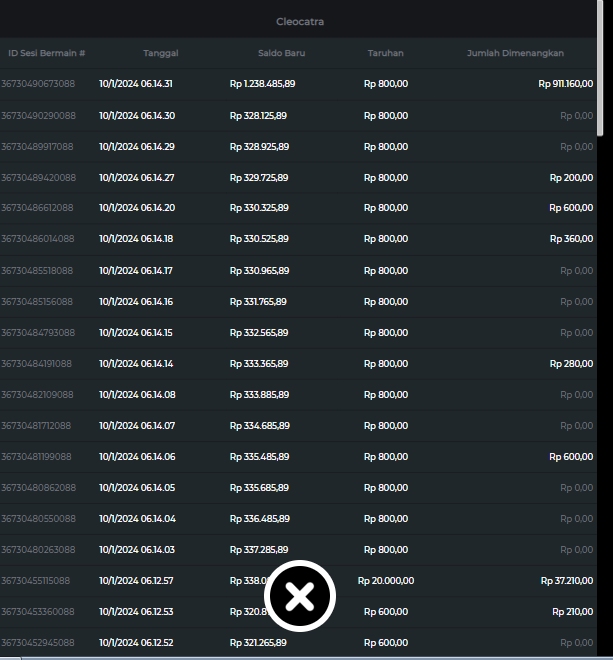This screenshot has height=660, width=613.
Task: Select the Rp 360,00 win entry
Action: click(x=571, y=239)
